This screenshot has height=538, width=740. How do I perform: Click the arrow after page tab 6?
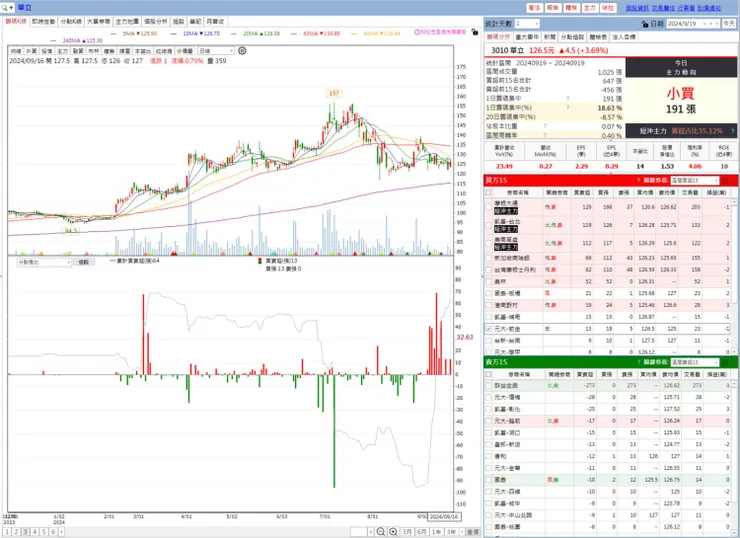[x=61, y=532]
